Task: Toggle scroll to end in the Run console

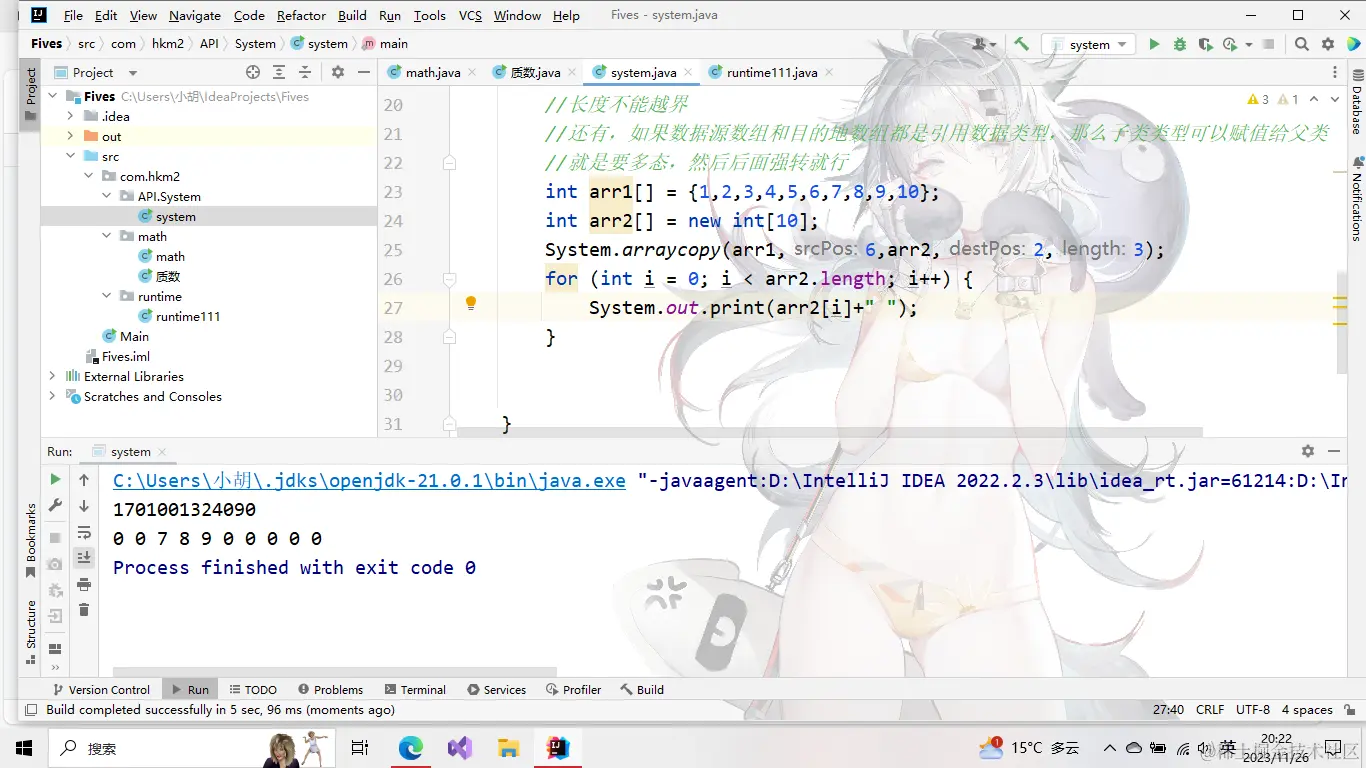Action: pyautogui.click(x=84, y=558)
